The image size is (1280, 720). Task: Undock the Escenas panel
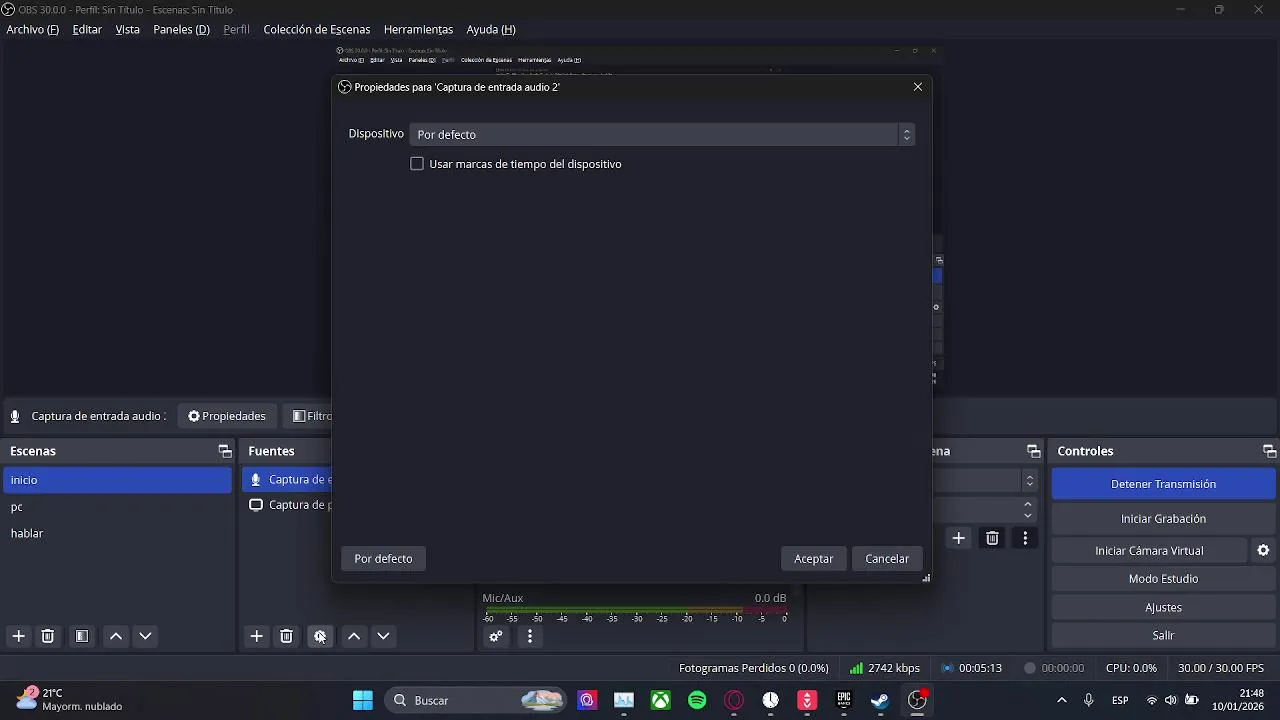click(225, 451)
